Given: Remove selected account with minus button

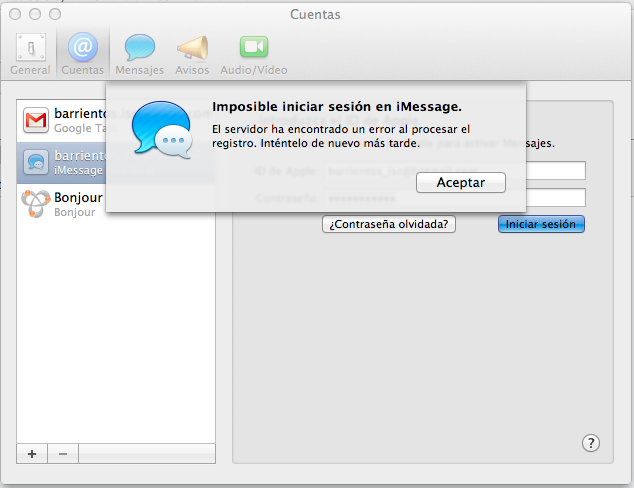Looking at the screenshot, I should click(x=63, y=454).
